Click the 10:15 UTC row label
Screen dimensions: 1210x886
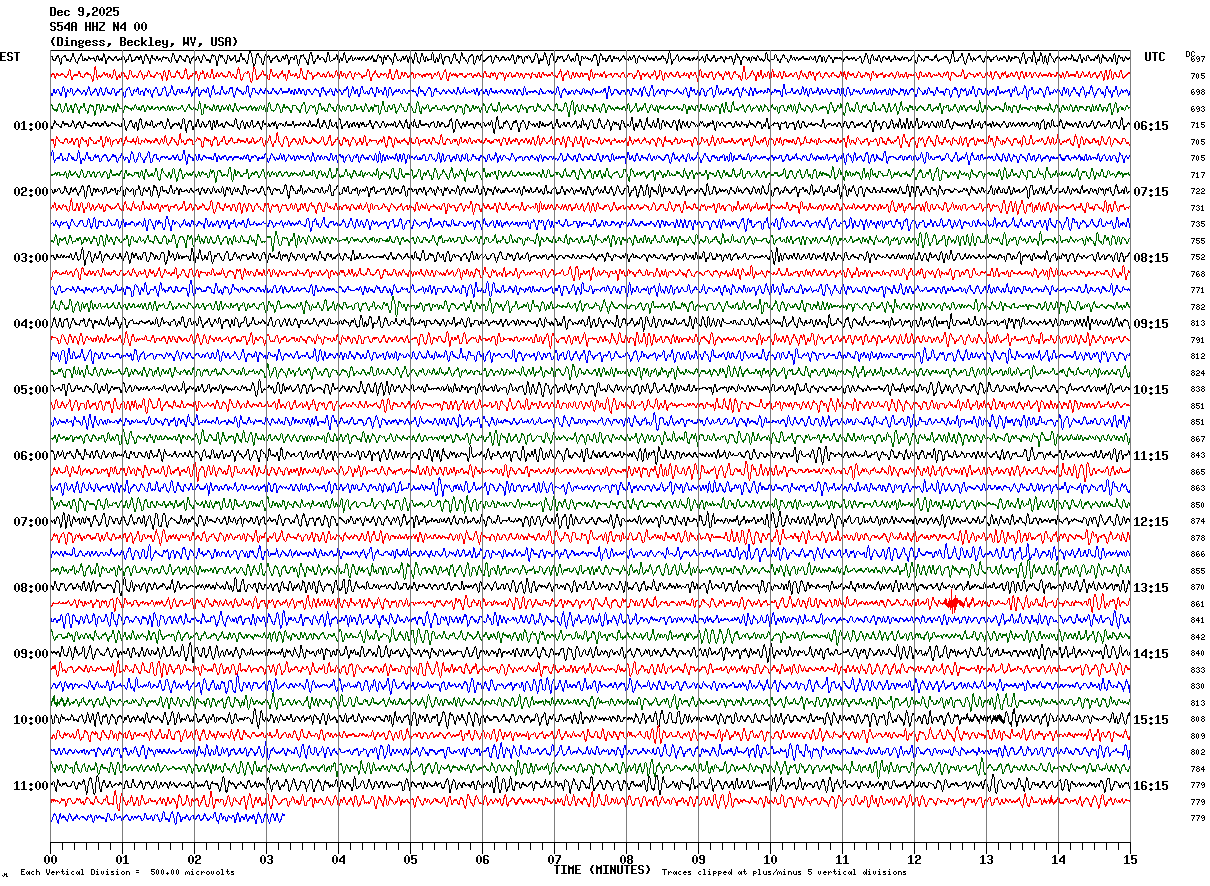point(1151,390)
